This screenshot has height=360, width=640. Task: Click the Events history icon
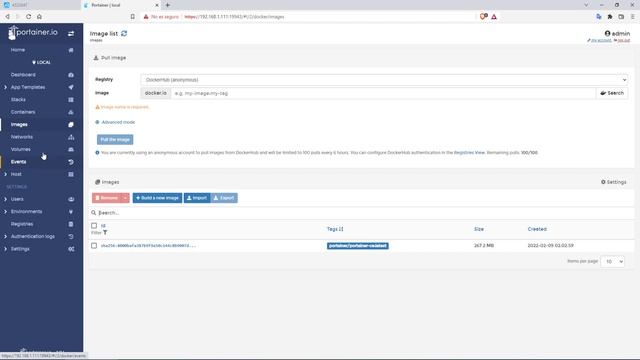pos(71,162)
